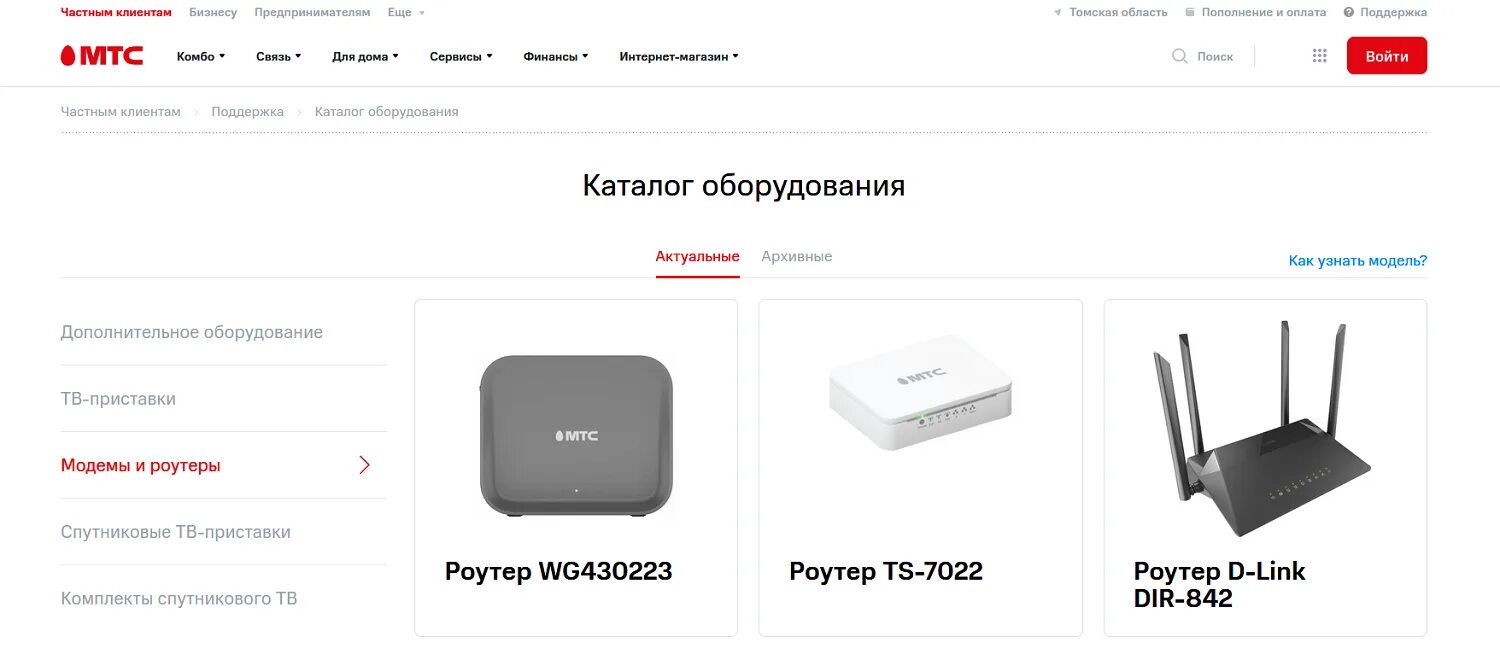Image resolution: width=1500 pixels, height=654 pixels.
Task: Expand the Комбо dropdown menu
Action: [x=201, y=57]
